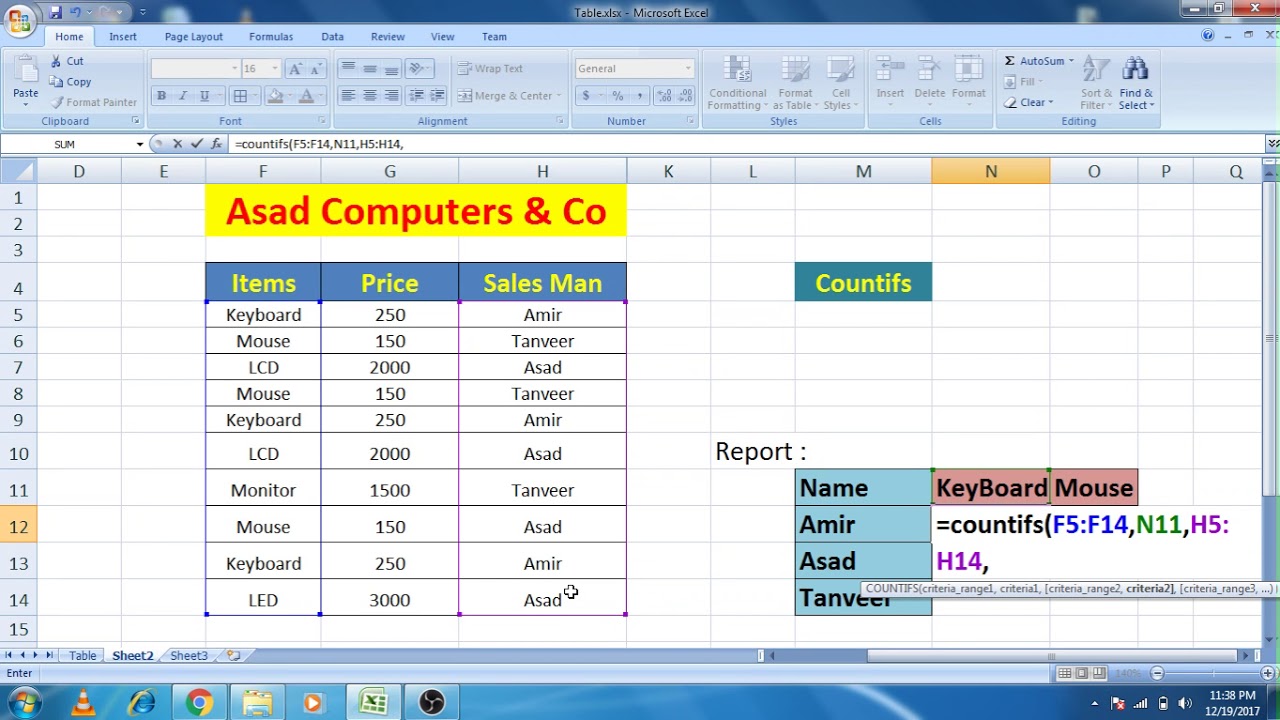
Task: Open AutoSum dropdown arrow
Action: click(1071, 61)
